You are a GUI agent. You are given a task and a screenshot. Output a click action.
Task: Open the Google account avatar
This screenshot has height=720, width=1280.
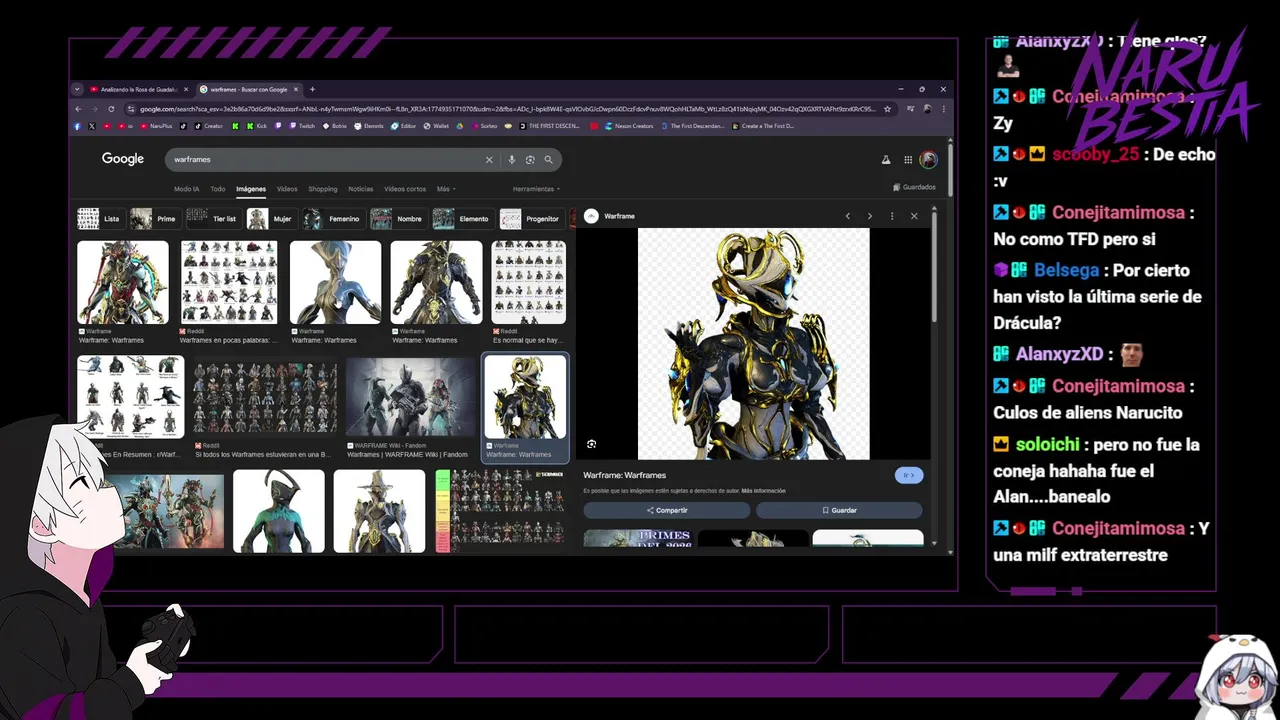929,160
